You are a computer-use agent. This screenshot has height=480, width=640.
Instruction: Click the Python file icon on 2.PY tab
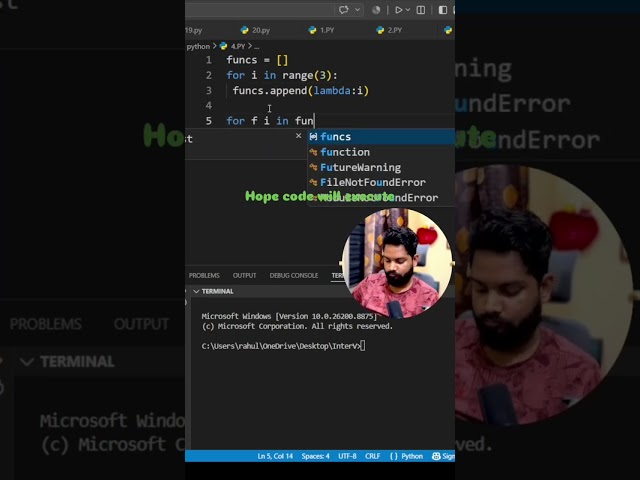coord(380,30)
